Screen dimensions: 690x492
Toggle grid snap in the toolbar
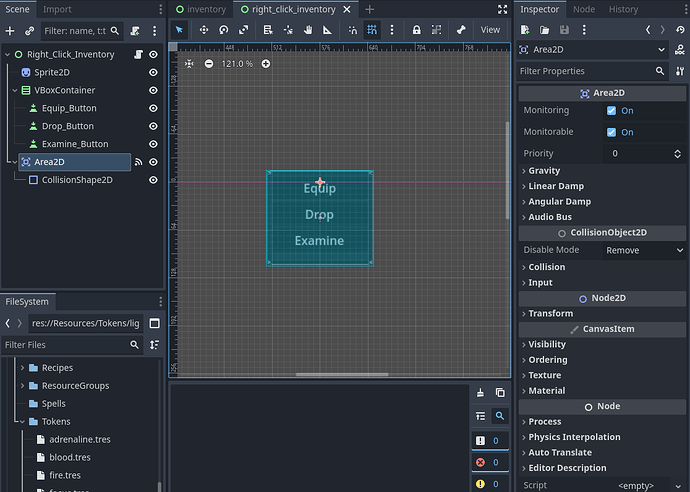(372, 30)
